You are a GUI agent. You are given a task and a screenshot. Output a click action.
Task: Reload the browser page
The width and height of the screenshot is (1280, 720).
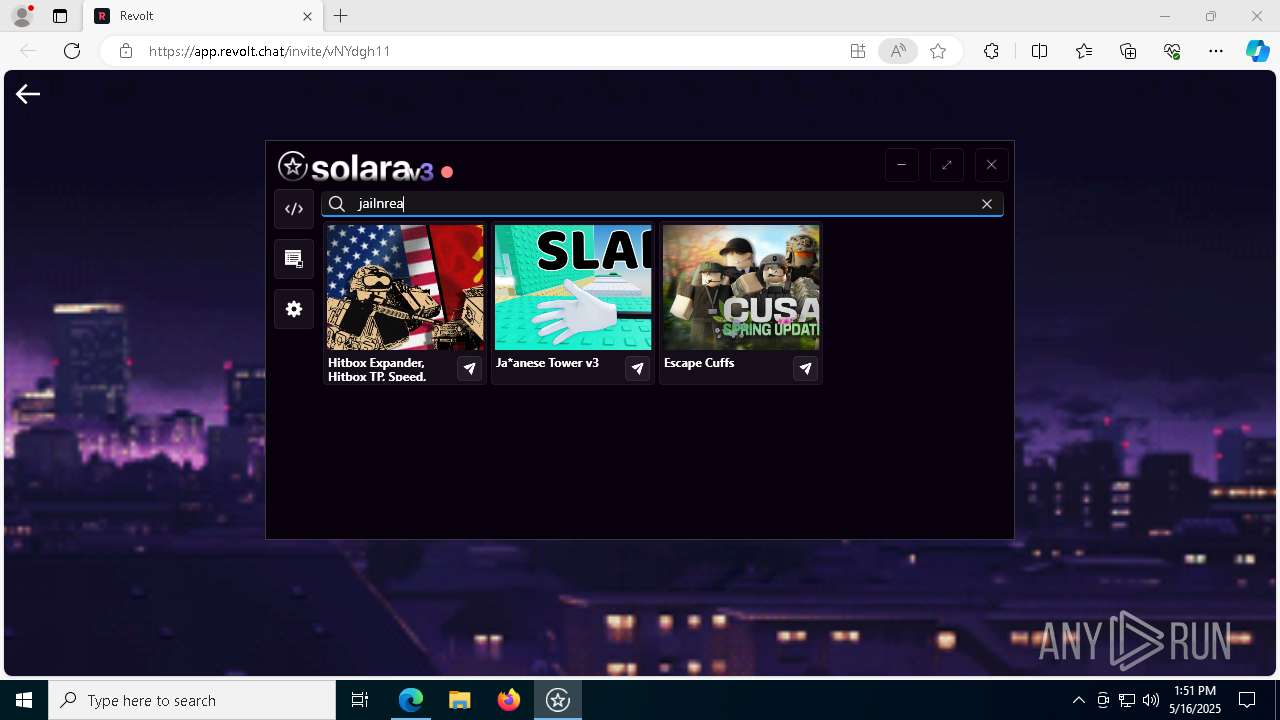pos(72,51)
